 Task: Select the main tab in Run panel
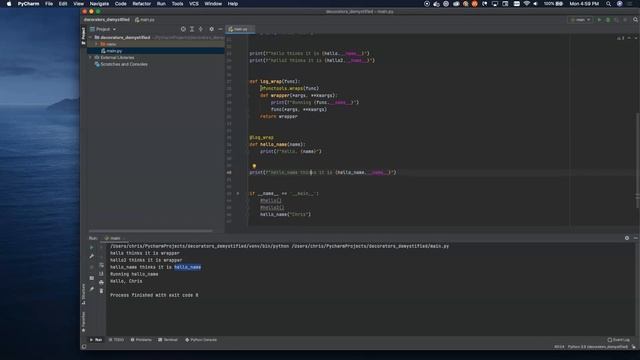(115, 238)
